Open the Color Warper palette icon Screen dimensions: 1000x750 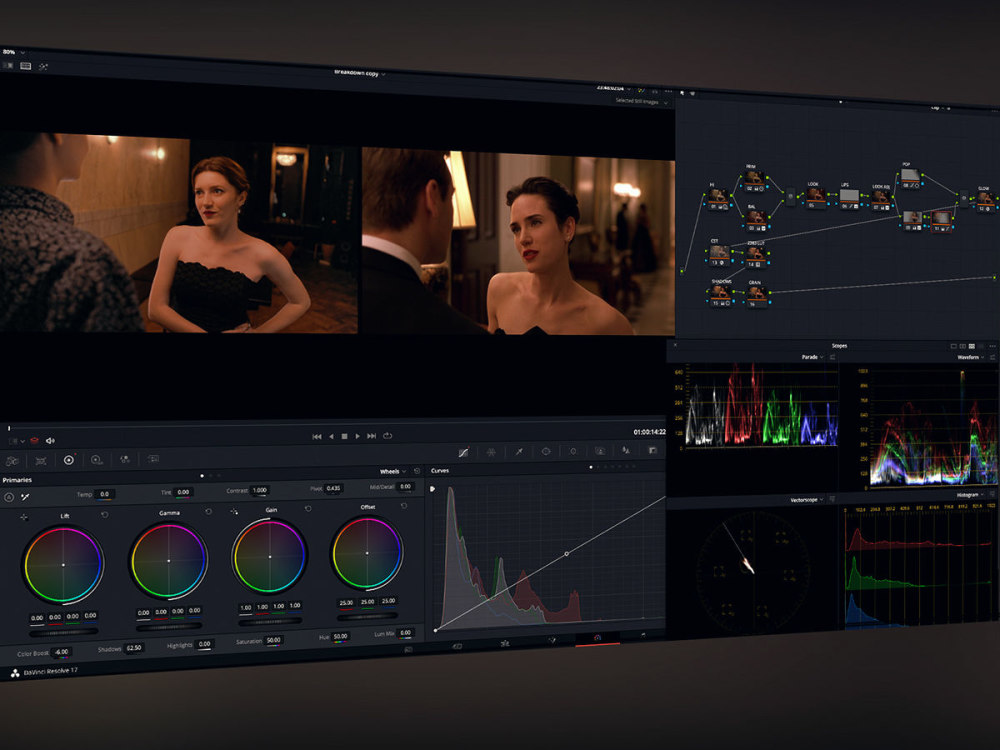(491, 452)
